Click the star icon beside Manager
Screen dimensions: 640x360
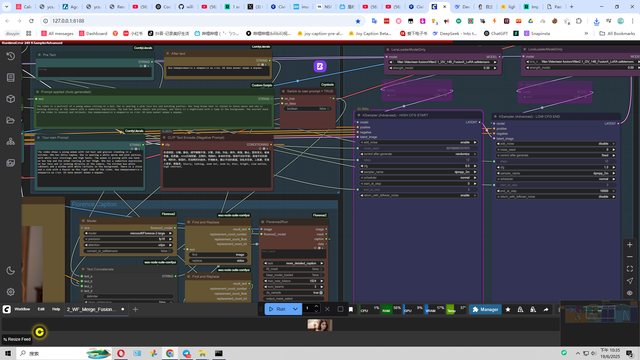tap(508, 309)
